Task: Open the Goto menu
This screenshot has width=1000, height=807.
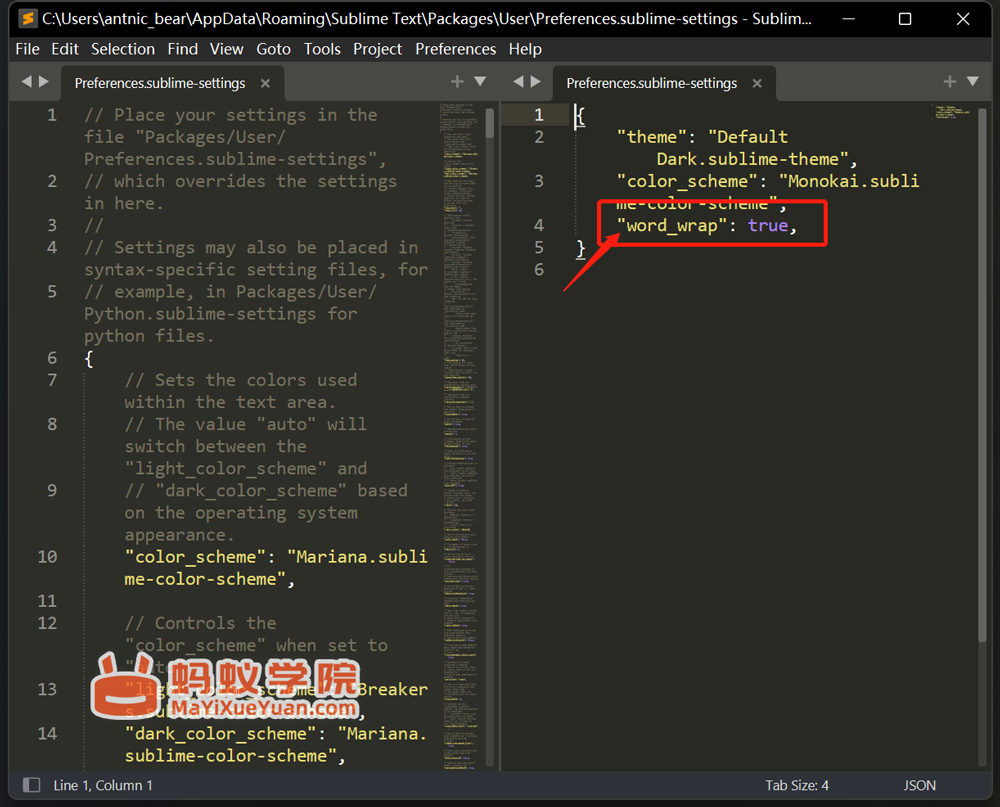Action: tap(274, 49)
